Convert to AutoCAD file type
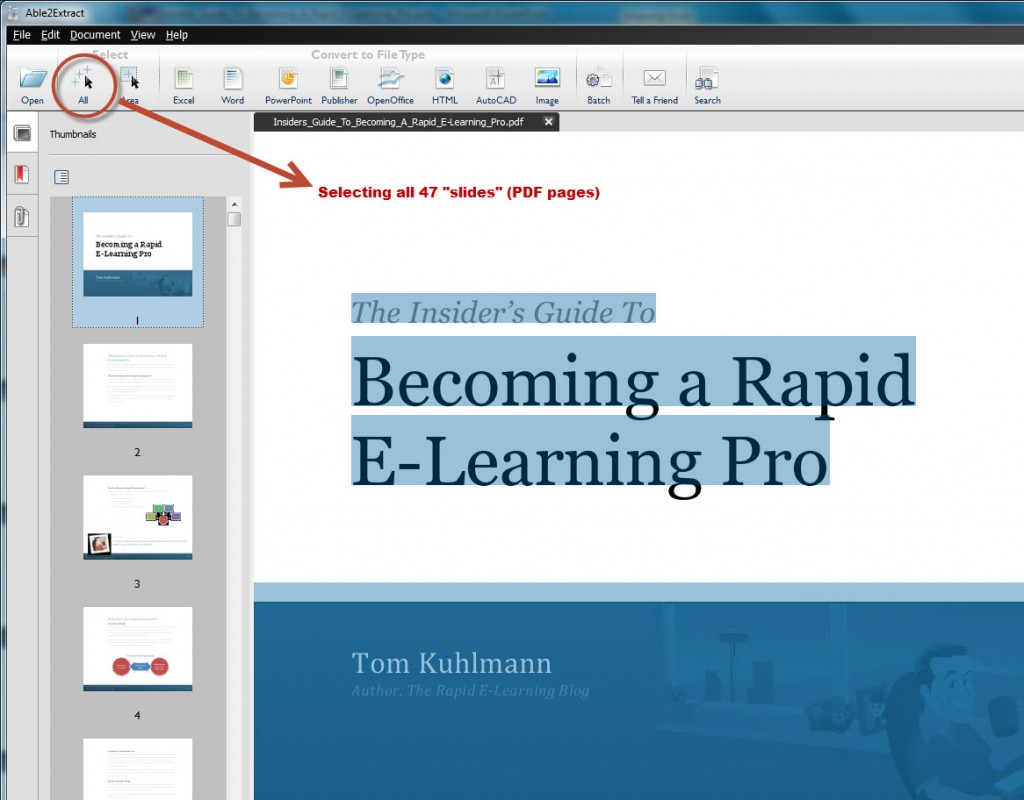This screenshot has height=800, width=1024. (x=496, y=86)
